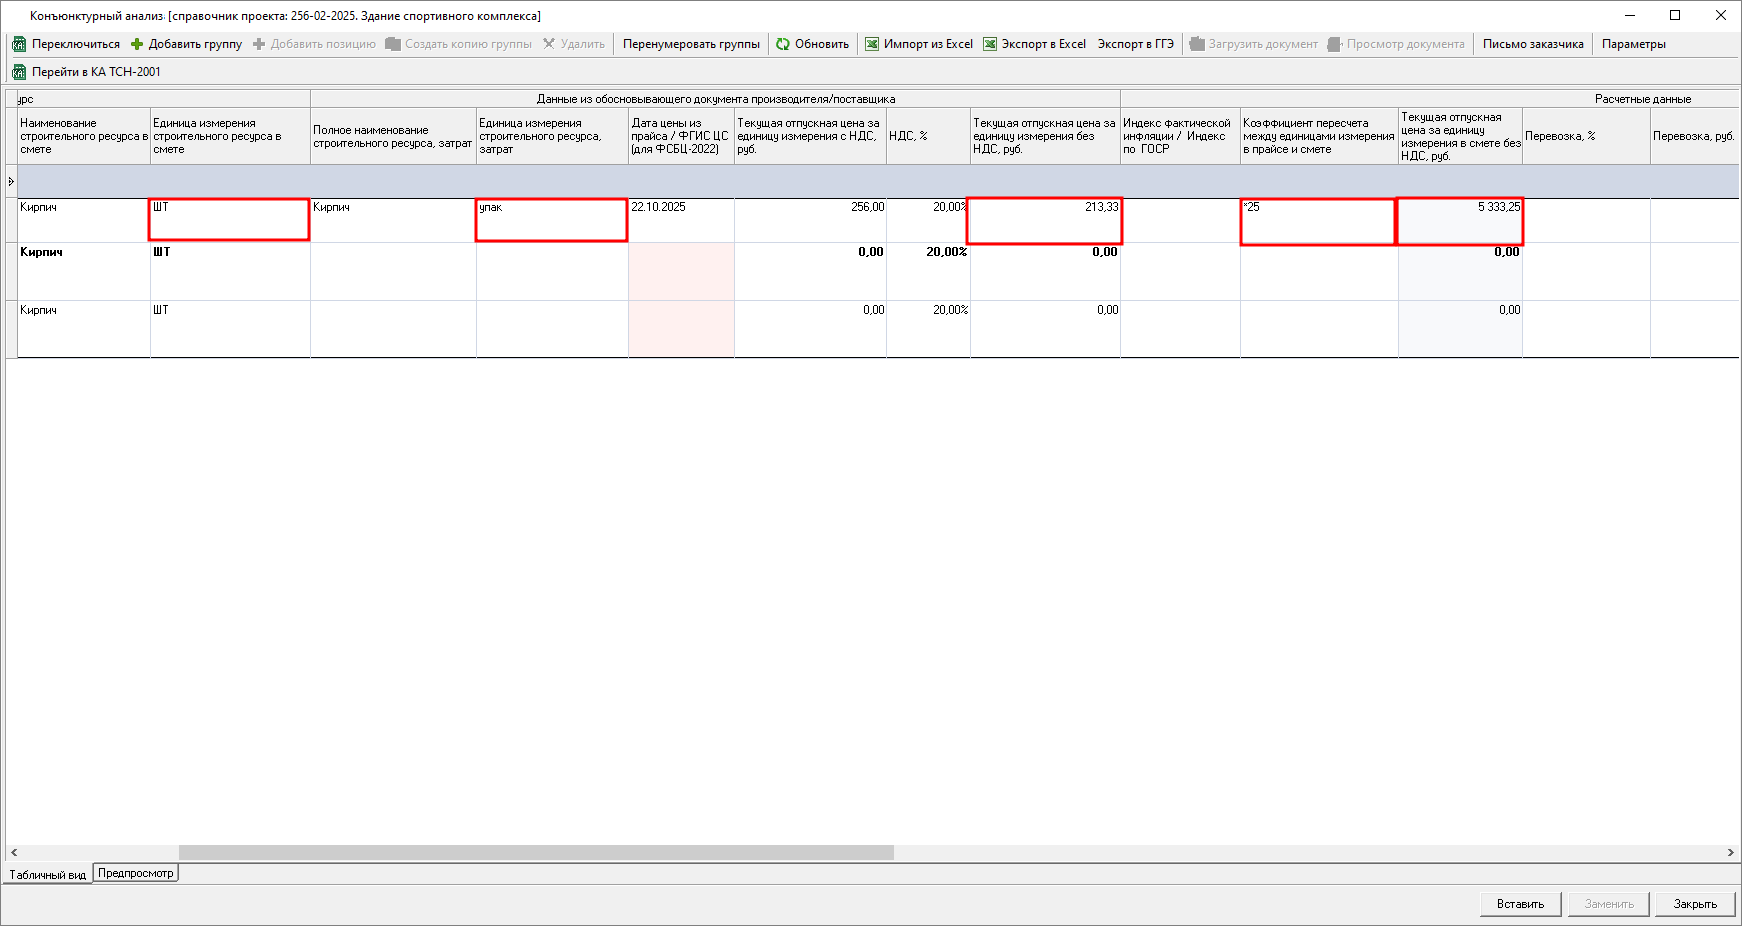Click Экспорт в ГГЭ toolbar item
This screenshot has width=1742, height=926.
pos(1135,44)
